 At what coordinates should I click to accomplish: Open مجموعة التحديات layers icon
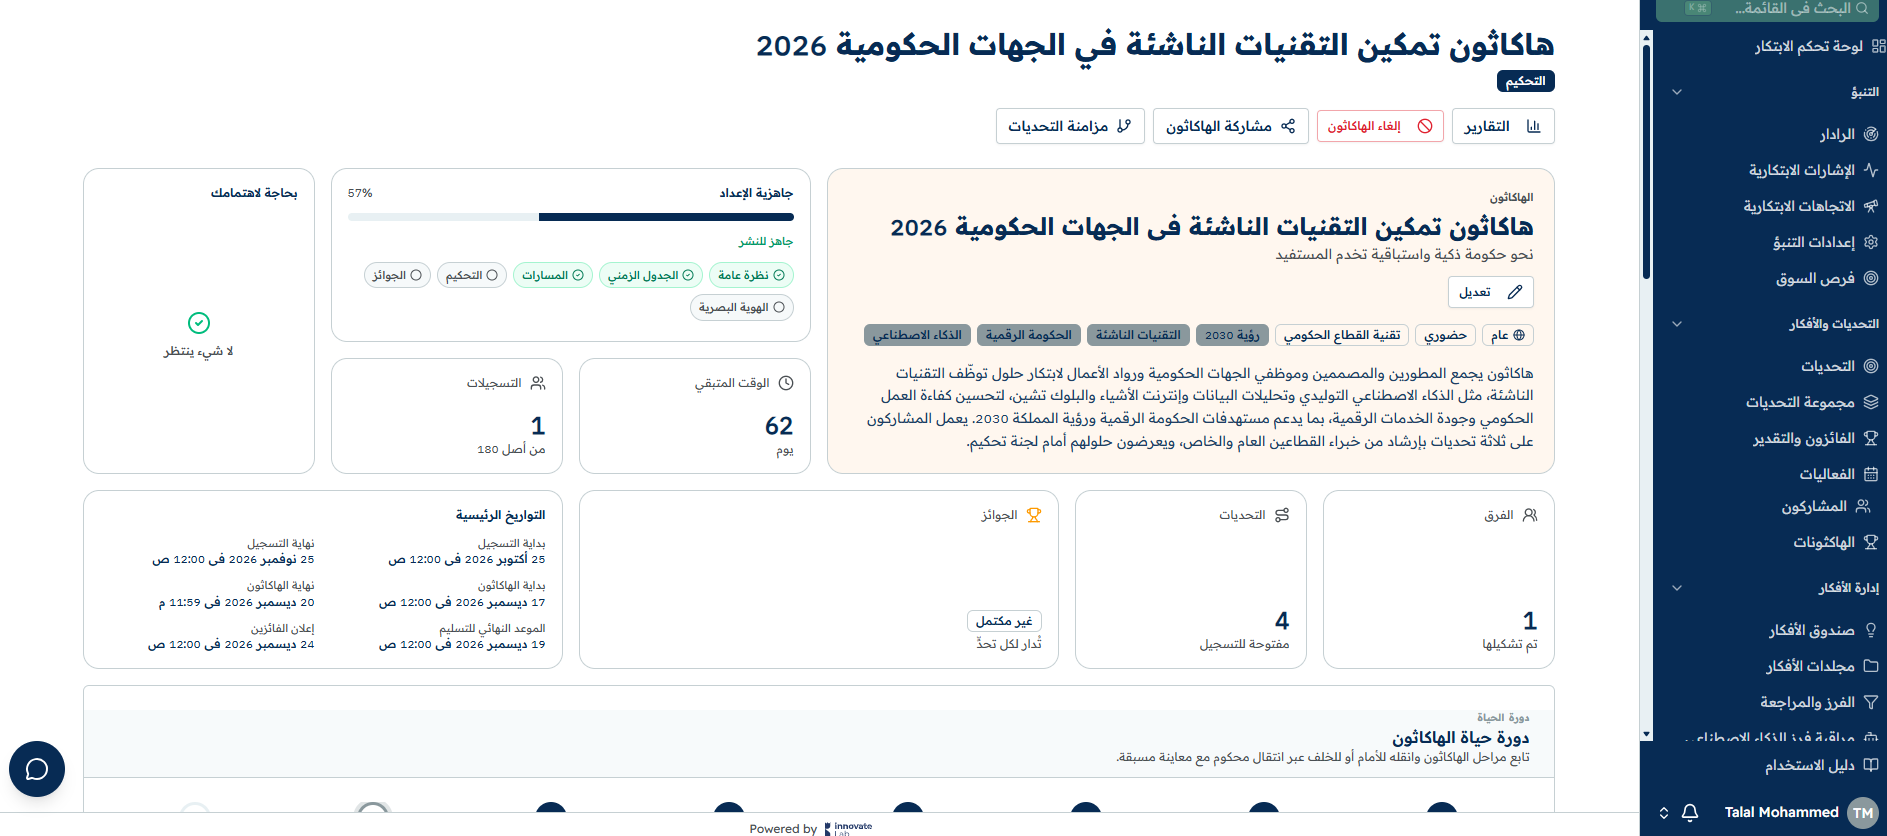pyautogui.click(x=1871, y=402)
